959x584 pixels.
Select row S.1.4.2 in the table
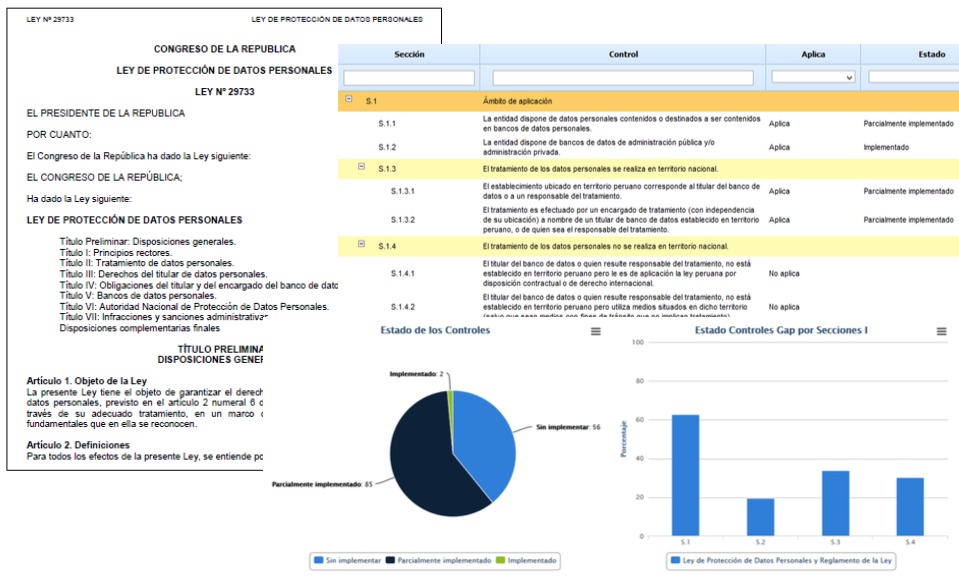coord(648,306)
